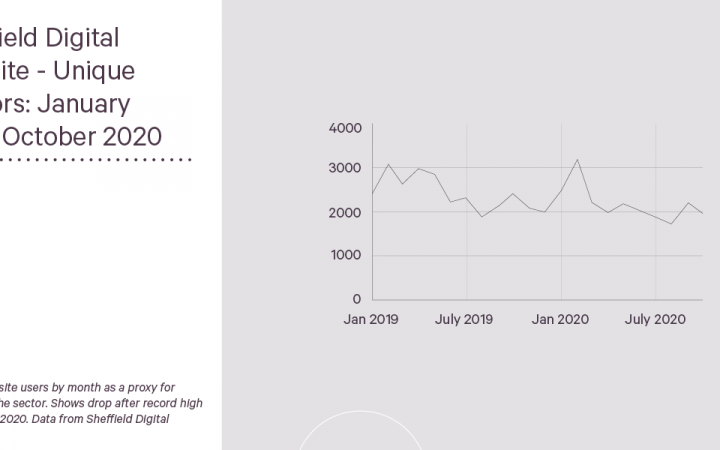
Task: Click the Jan 2020 x-axis label
Action: tap(560, 319)
